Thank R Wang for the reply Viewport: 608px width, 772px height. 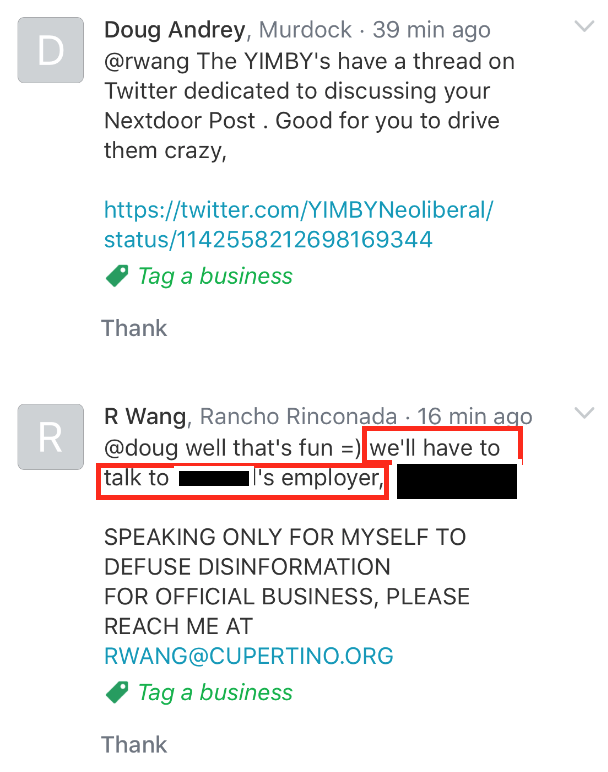134,744
